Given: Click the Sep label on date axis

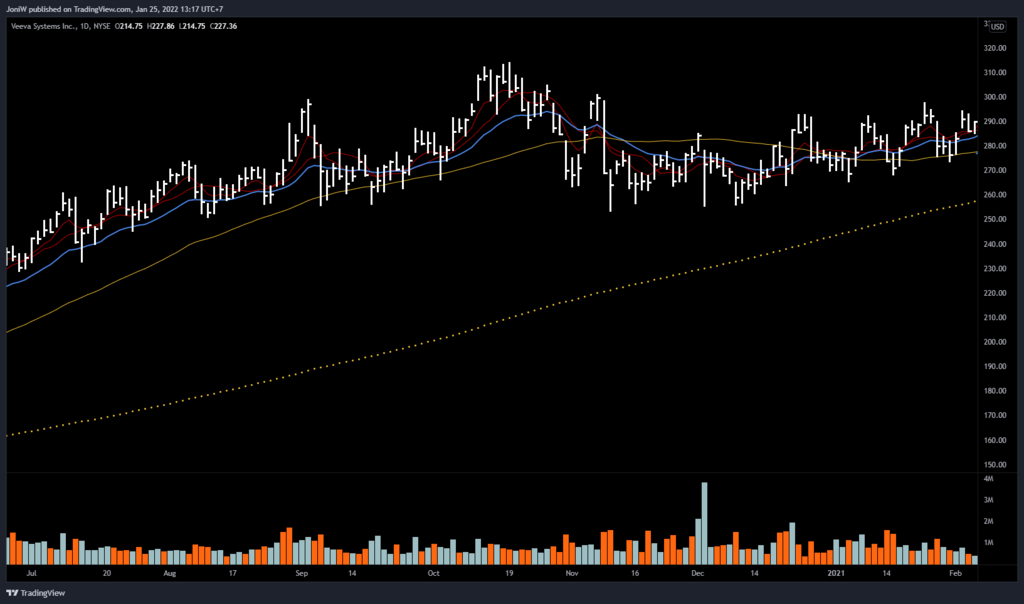Looking at the screenshot, I should pyautogui.click(x=303, y=576).
